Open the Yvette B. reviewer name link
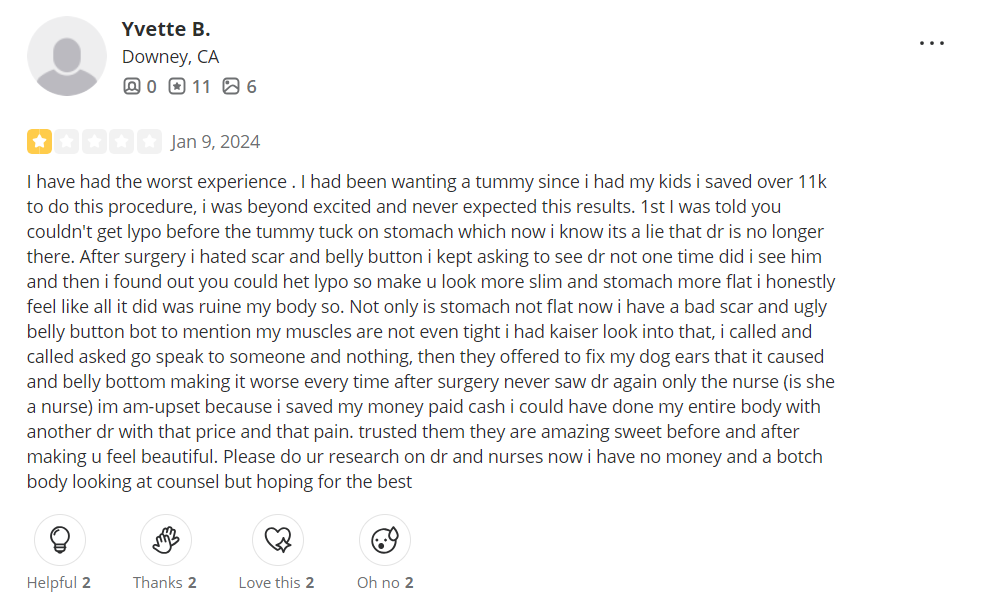990x602 pixels. pos(166,29)
